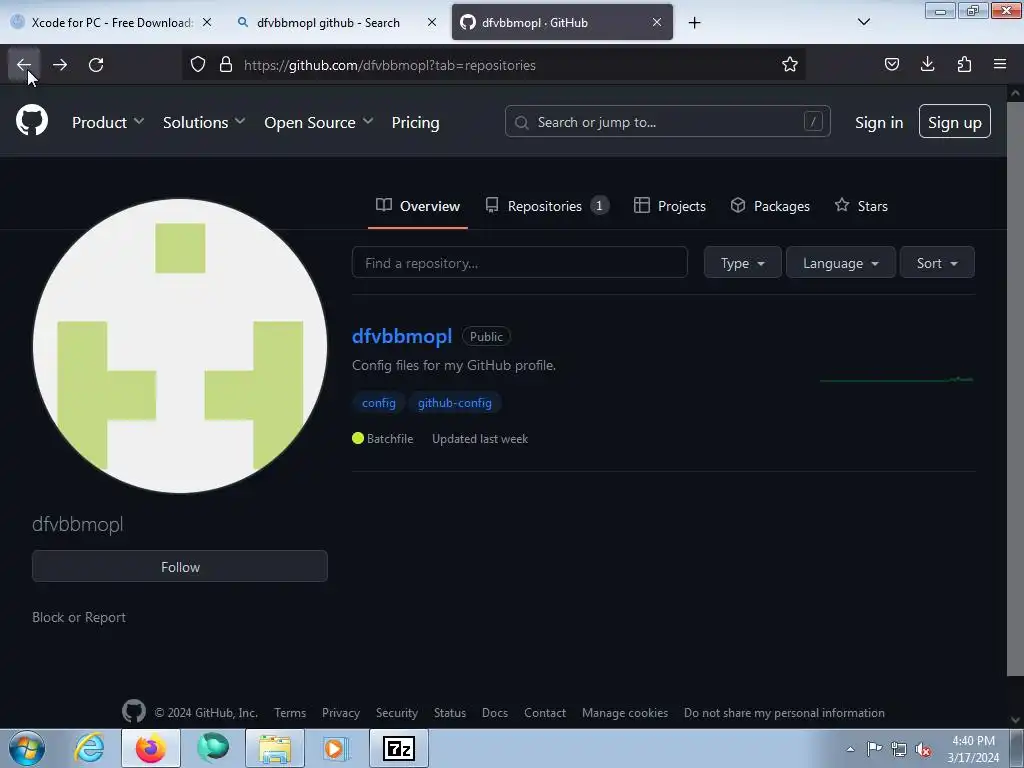This screenshot has height=768, width=1024.
Task: Click Manage cookies in footer
Action: point(625,712)
